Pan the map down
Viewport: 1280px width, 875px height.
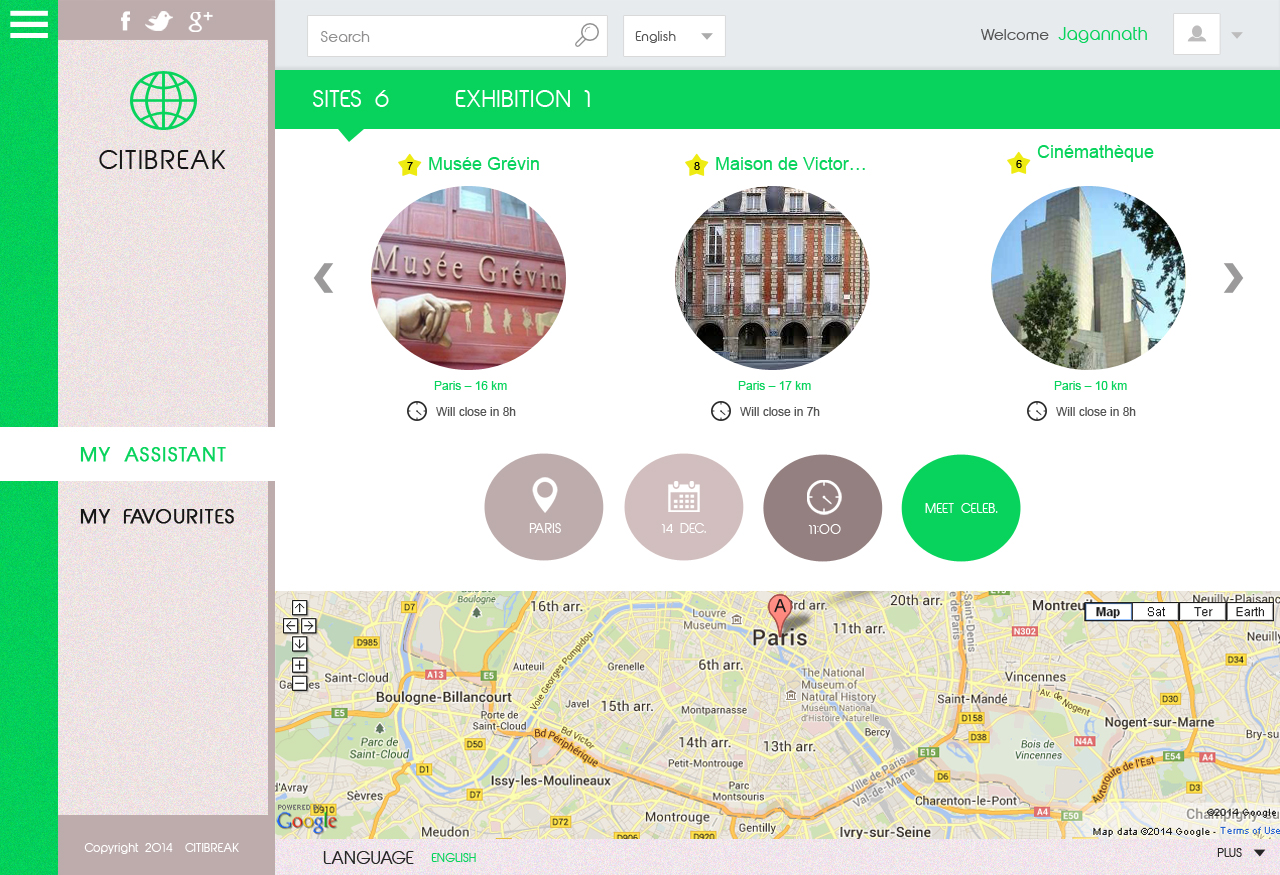tap(299, 644)
